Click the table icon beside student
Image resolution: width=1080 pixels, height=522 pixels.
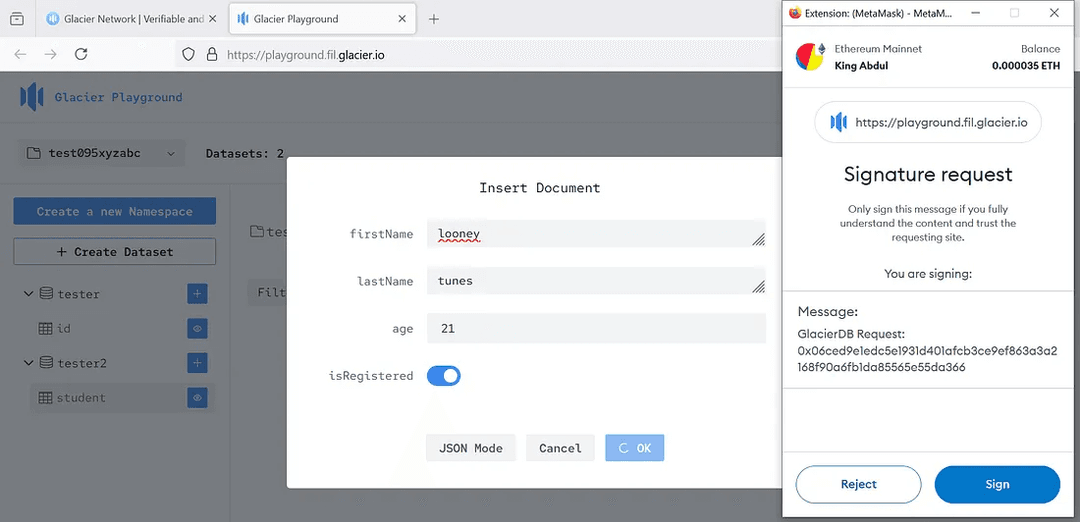click(x=45, y=397)
